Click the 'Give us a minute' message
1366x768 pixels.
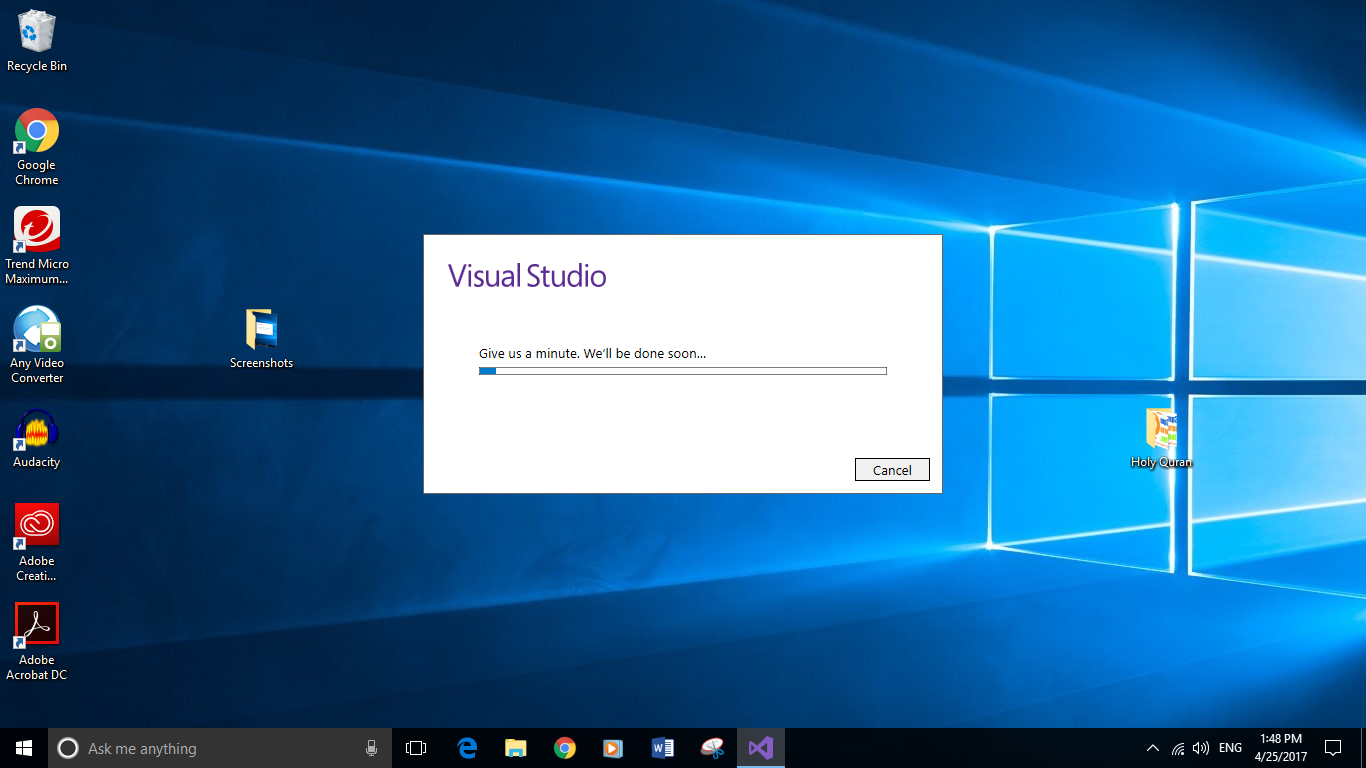(x=592, y=354)
